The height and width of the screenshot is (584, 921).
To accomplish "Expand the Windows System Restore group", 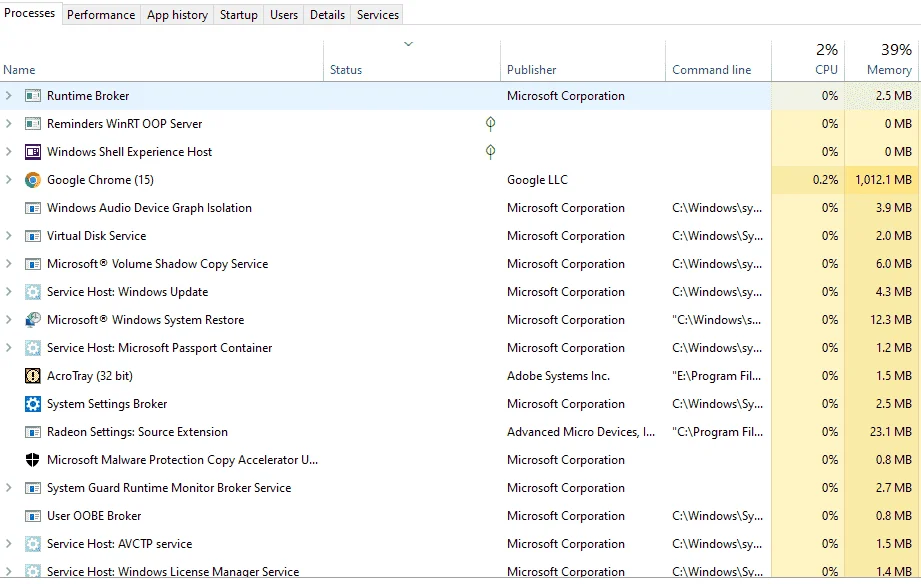I will coord(8,320).
